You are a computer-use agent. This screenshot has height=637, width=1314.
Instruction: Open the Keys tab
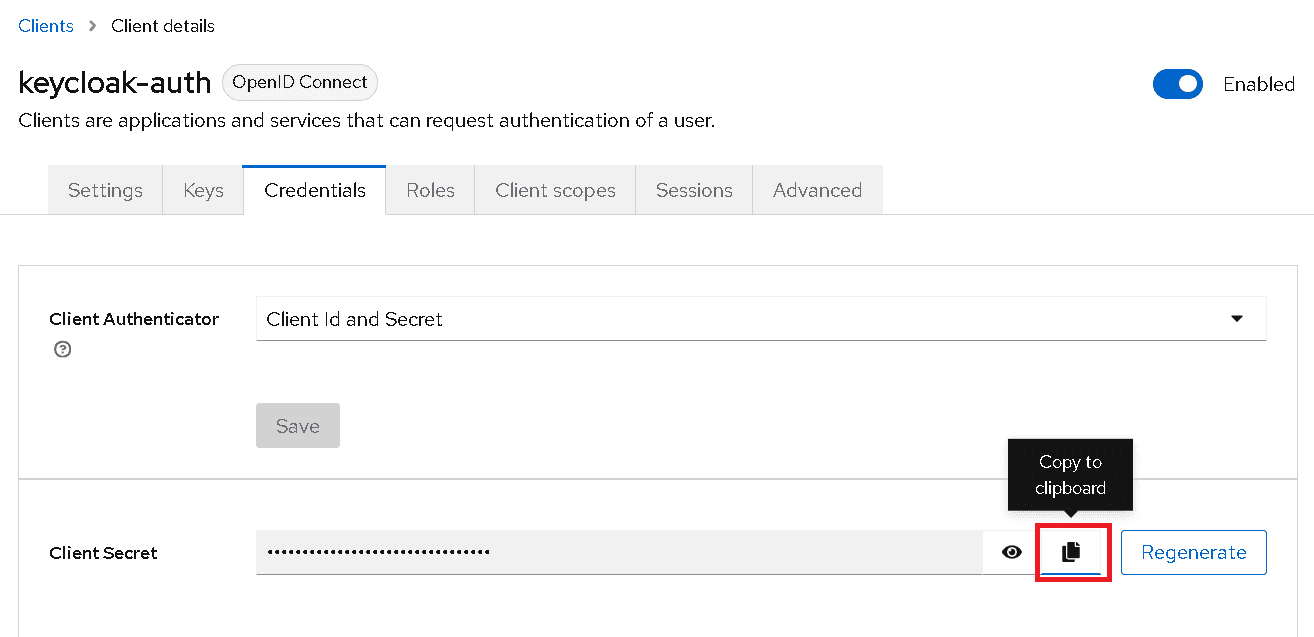point(203,190)
